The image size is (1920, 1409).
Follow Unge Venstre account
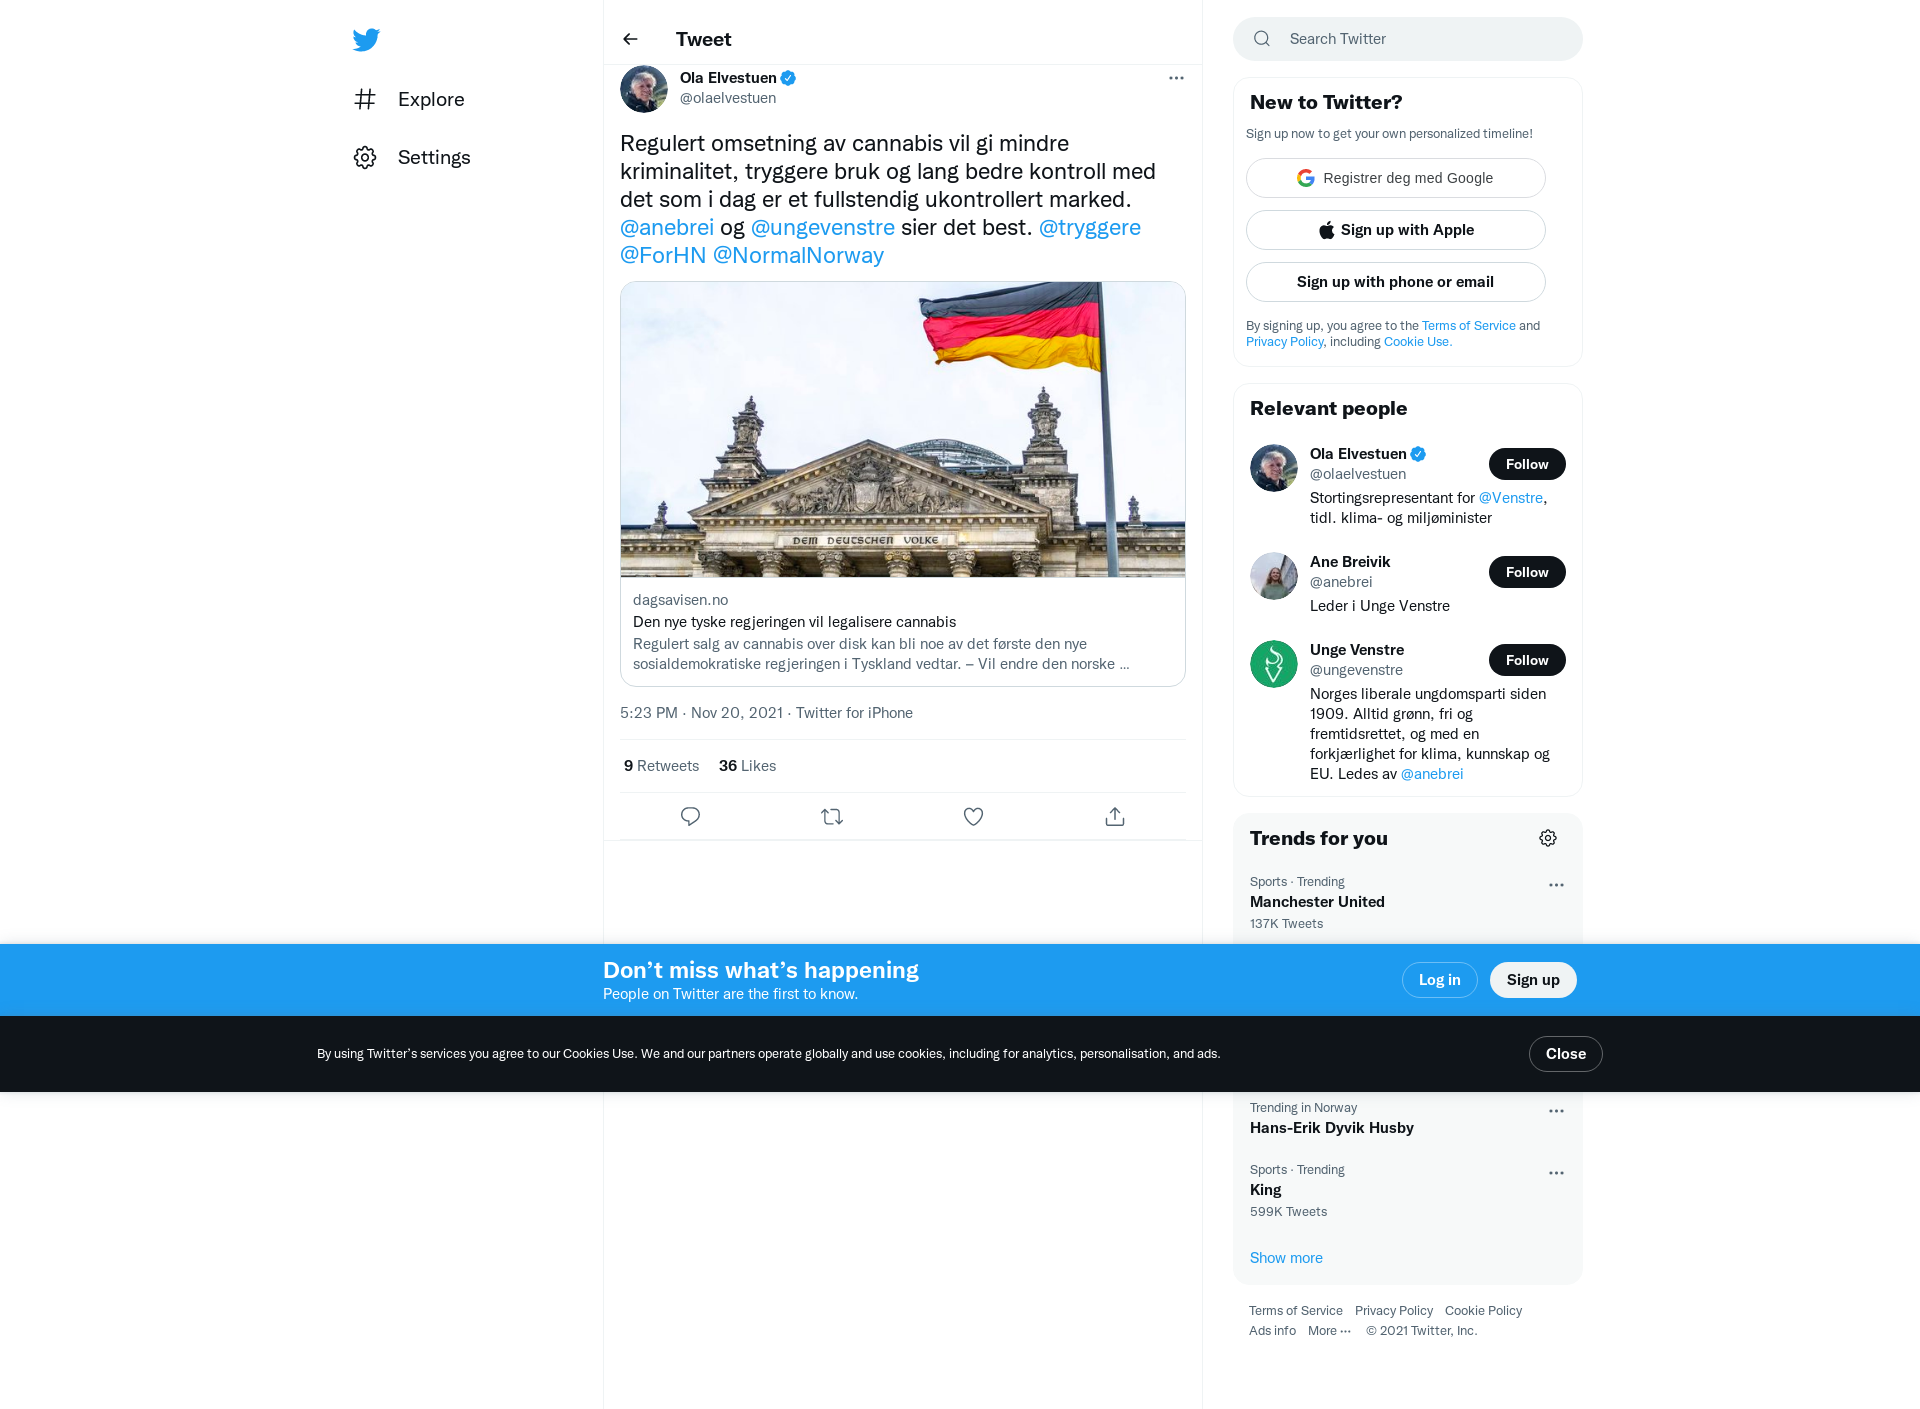pyautogui.click(x=1527, y=660)
